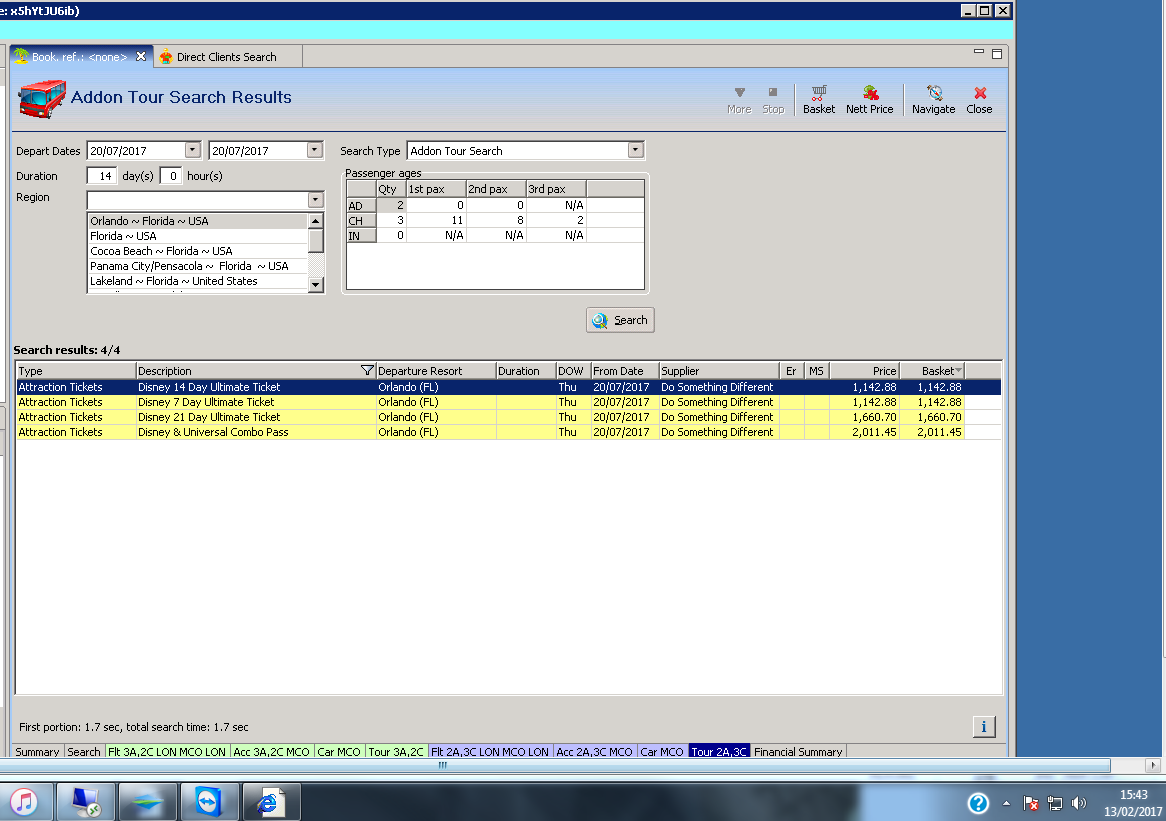1166x821 pixels.
Task: Click the volume speaker tray icon
Action: [x=1078, y=803]
